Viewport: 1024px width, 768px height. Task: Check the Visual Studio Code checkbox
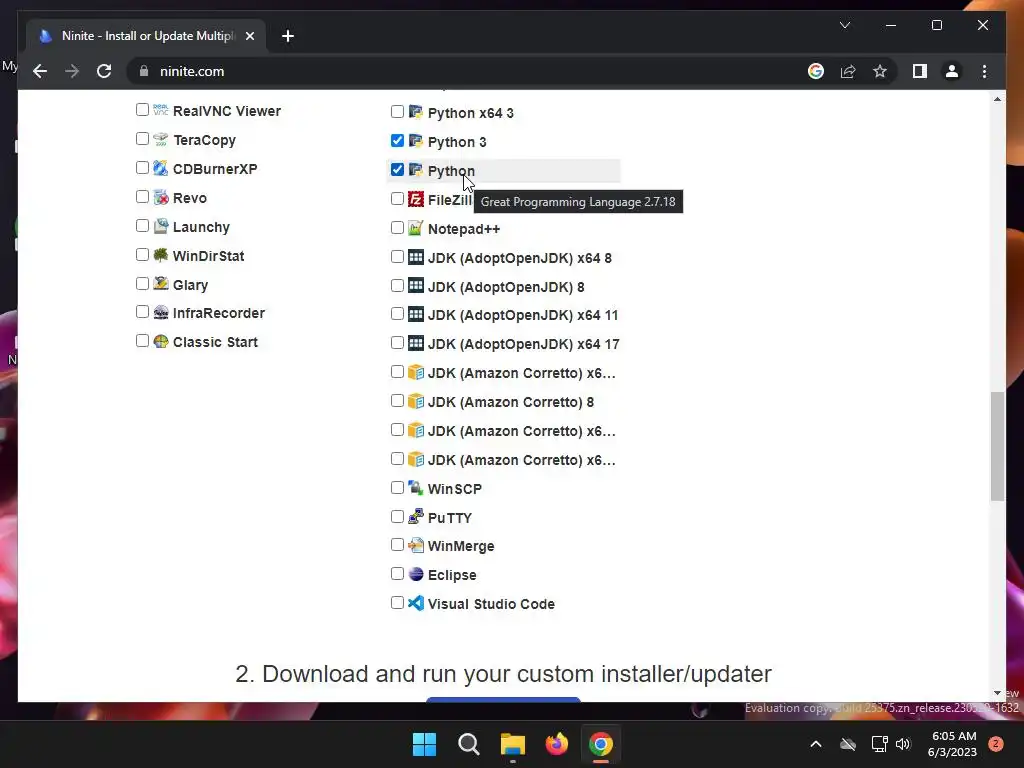(397, 603)
